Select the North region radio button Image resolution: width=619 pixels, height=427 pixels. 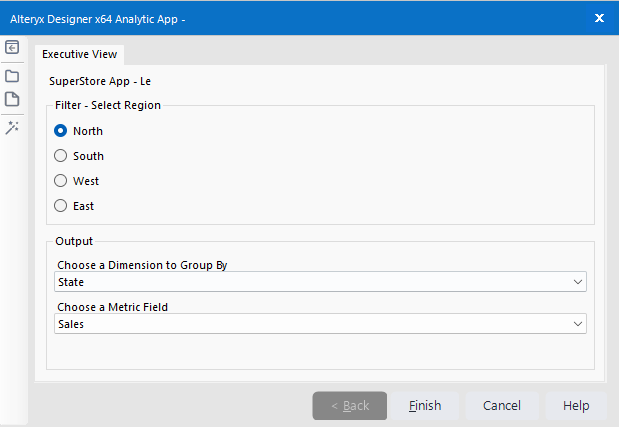[61, 131]
